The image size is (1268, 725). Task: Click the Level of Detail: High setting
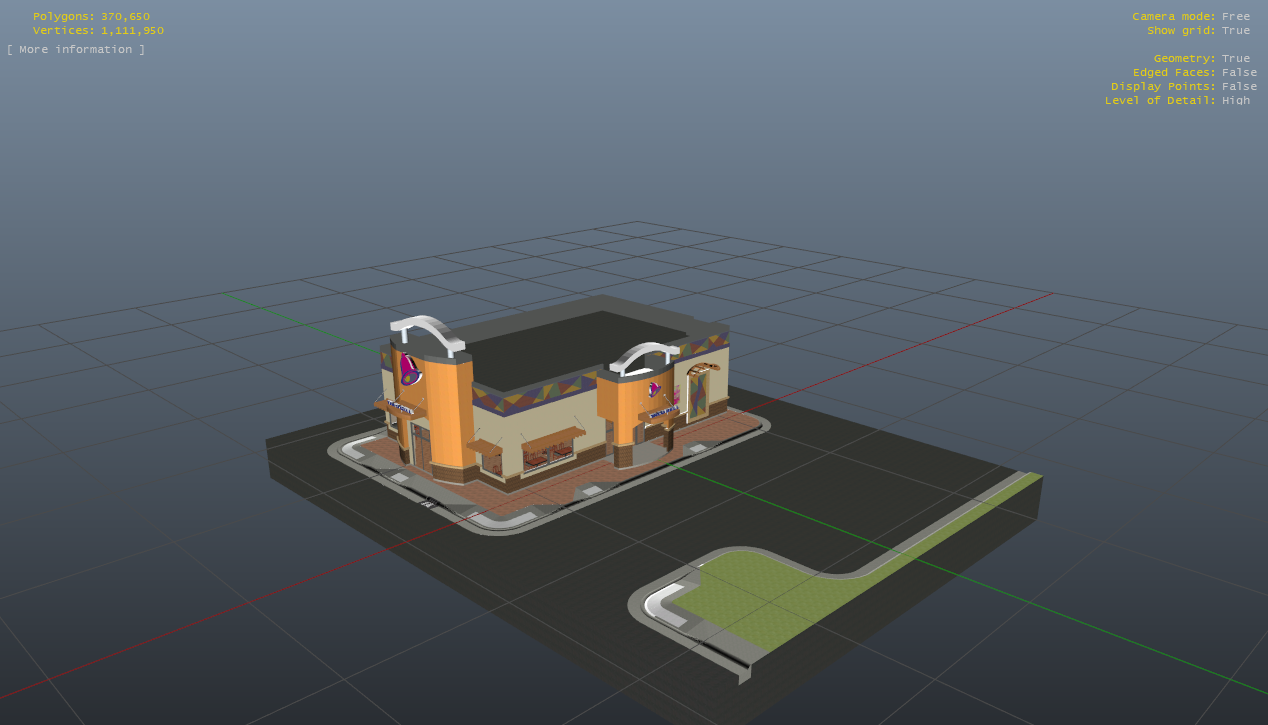click(x=1178, y=100)
